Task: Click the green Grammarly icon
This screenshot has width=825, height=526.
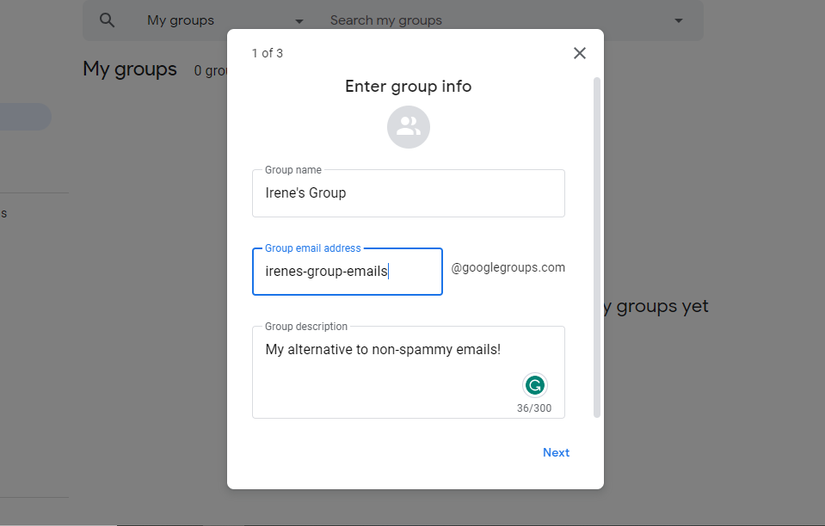Action: pos(535,385)
